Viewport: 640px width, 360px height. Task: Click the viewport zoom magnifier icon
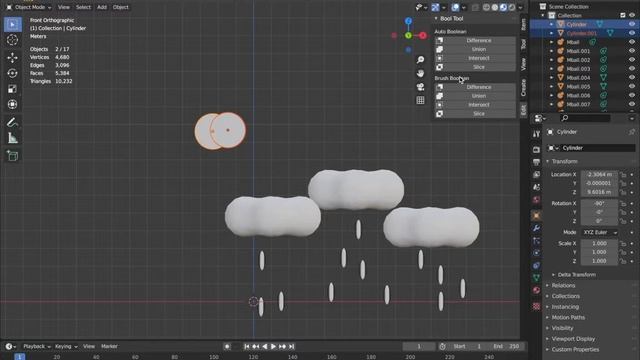point(420,60)
